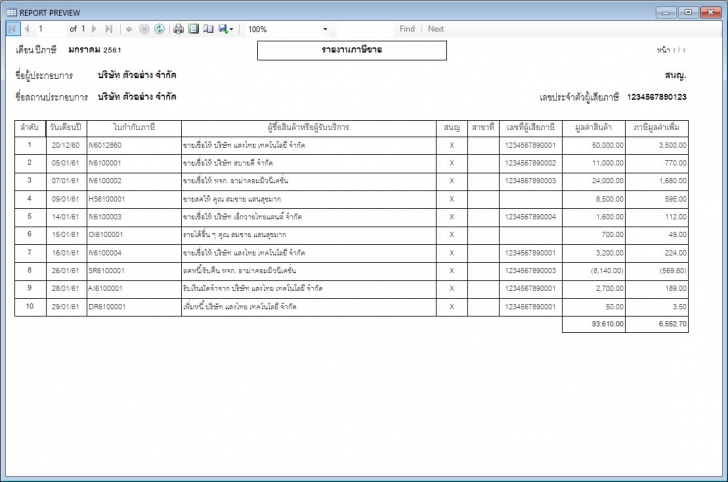
Task: Click date cell 26/01/61
Action: [65, 271]
